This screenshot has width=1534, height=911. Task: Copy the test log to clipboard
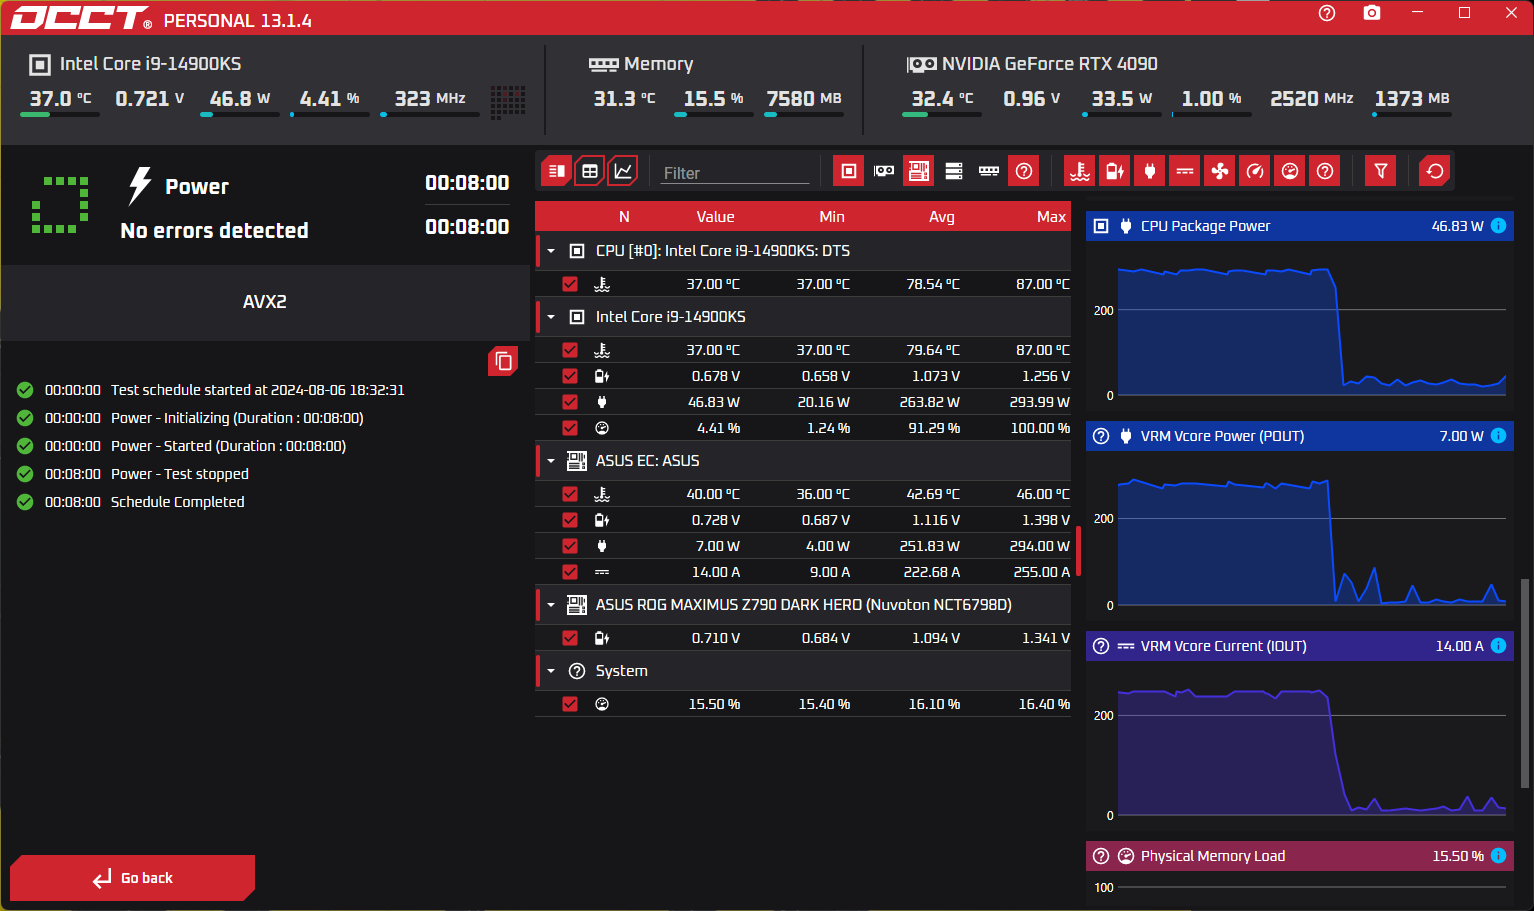tap(503, 361)
